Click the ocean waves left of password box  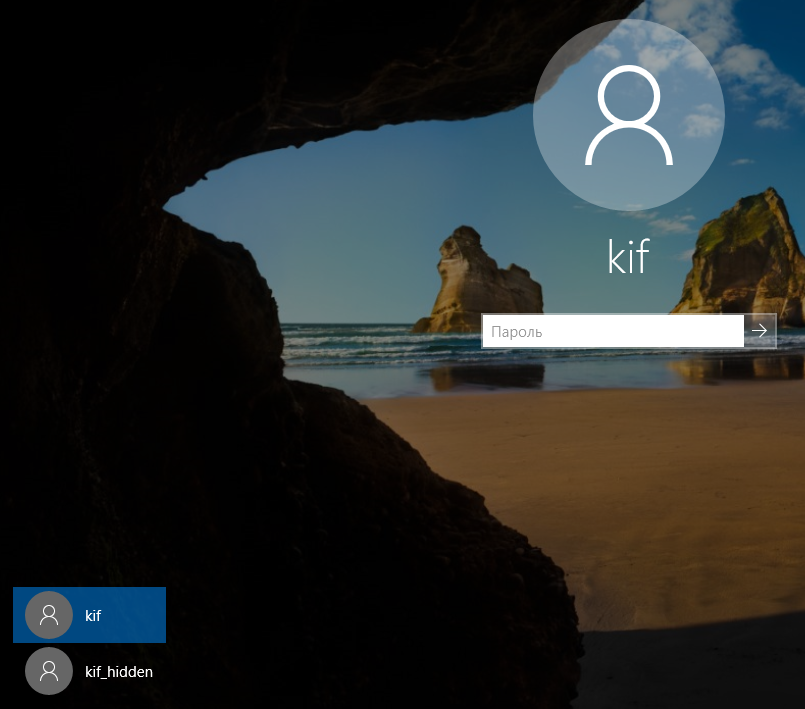tap(380, 345)
